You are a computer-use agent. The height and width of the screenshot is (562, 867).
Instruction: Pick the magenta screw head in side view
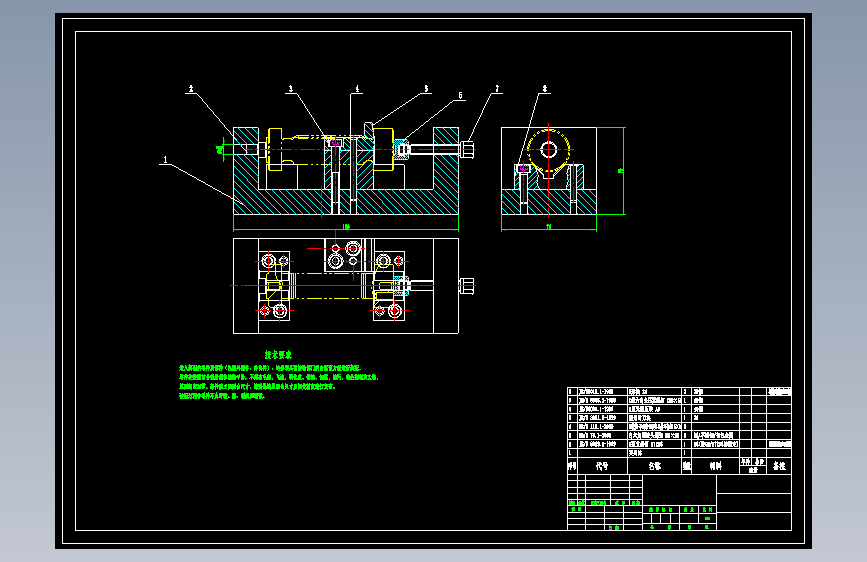[523, 168]
